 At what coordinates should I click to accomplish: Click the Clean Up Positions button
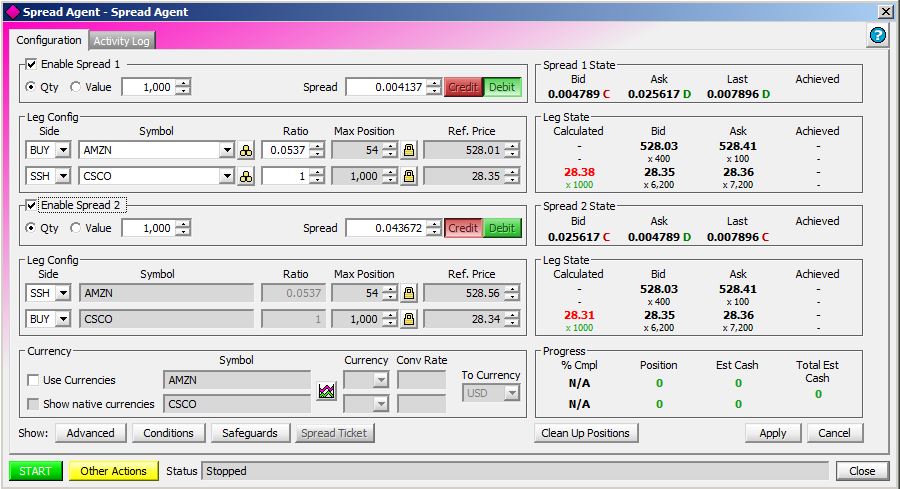(x=585, y=433)
